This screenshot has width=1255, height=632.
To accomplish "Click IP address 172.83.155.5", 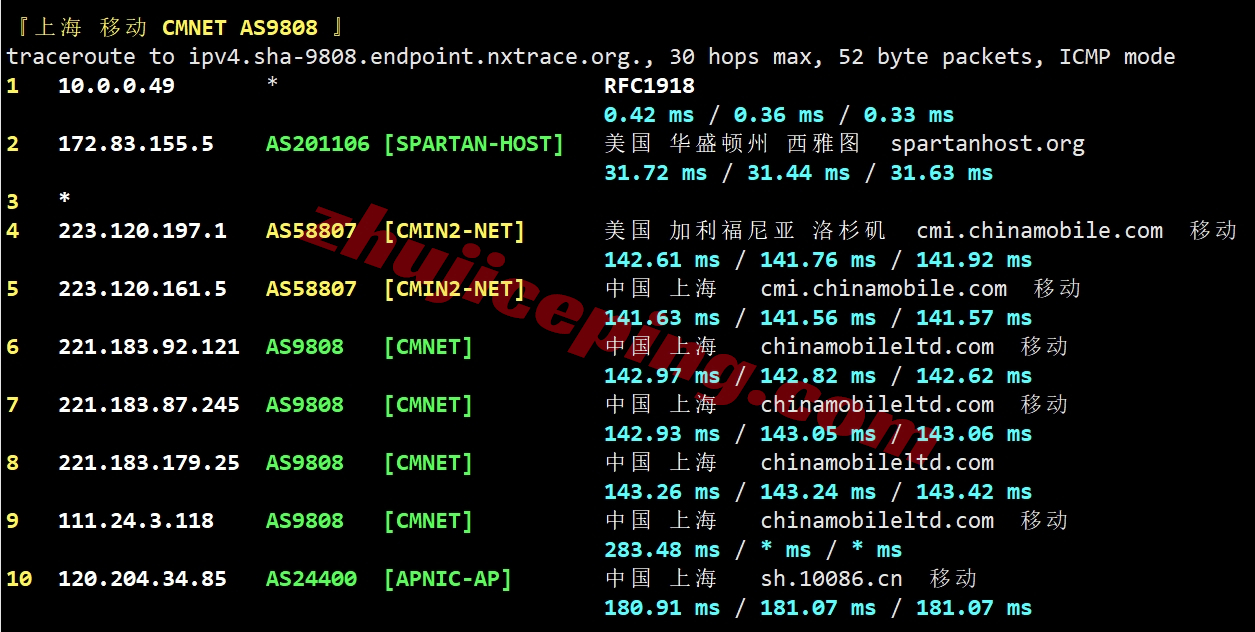I will pos(136,144).
